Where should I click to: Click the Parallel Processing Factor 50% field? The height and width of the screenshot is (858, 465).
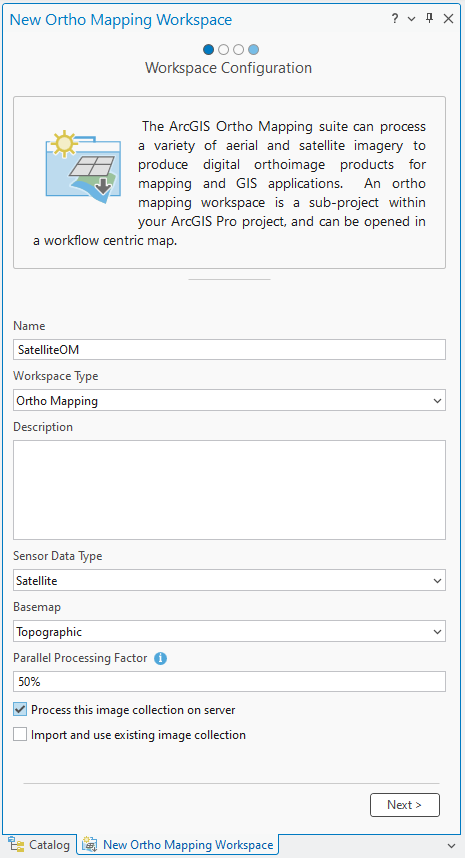pyautogui.click(x=229, y=682)
